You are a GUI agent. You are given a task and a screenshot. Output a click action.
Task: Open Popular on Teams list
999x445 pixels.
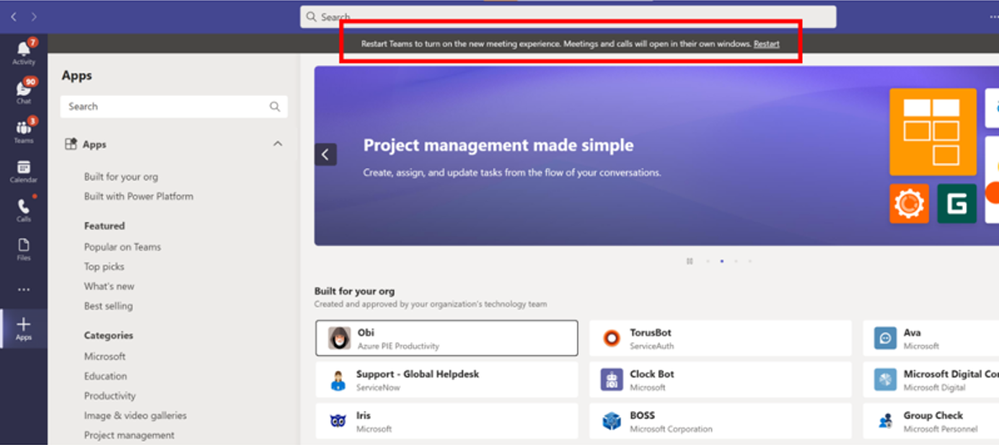122,247
